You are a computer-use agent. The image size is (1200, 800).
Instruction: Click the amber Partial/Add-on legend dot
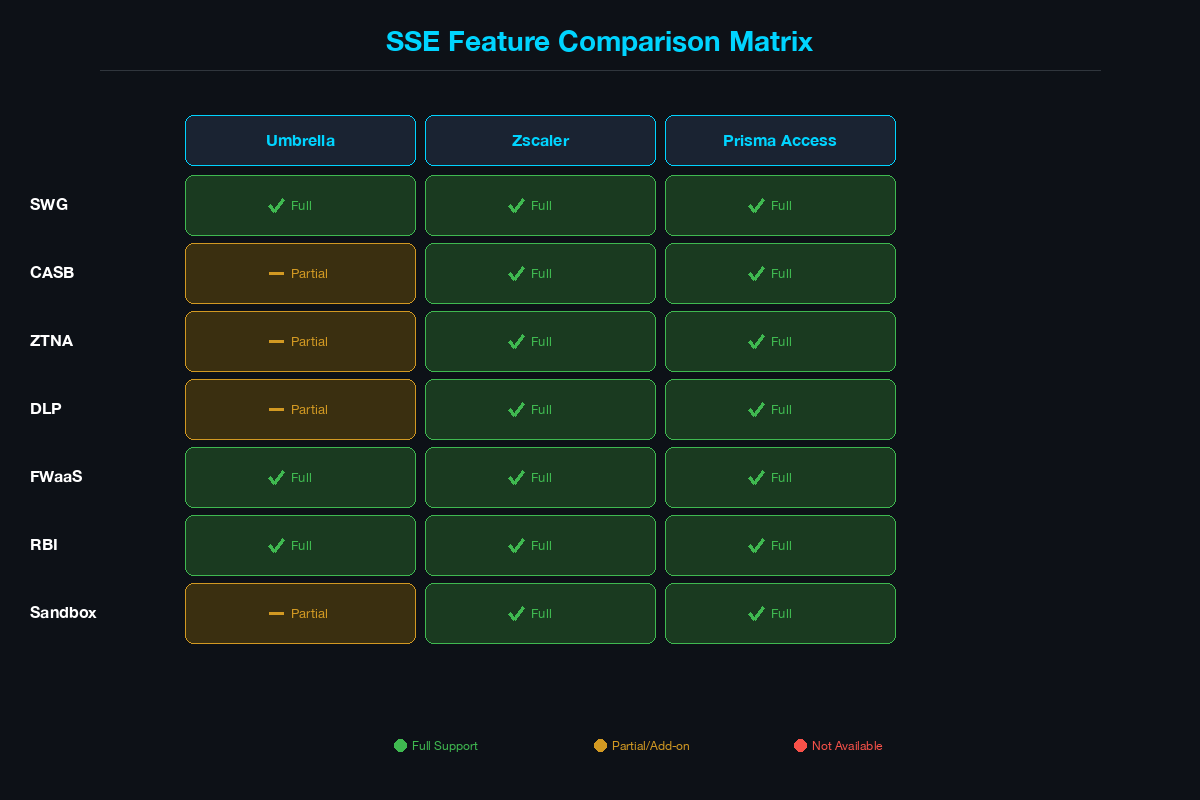[600, 745]
